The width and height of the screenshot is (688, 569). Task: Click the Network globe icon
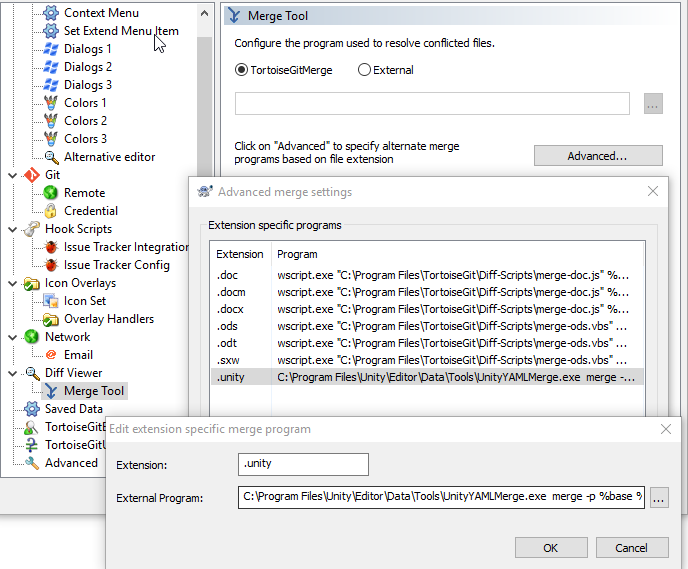tap(32, 337)
